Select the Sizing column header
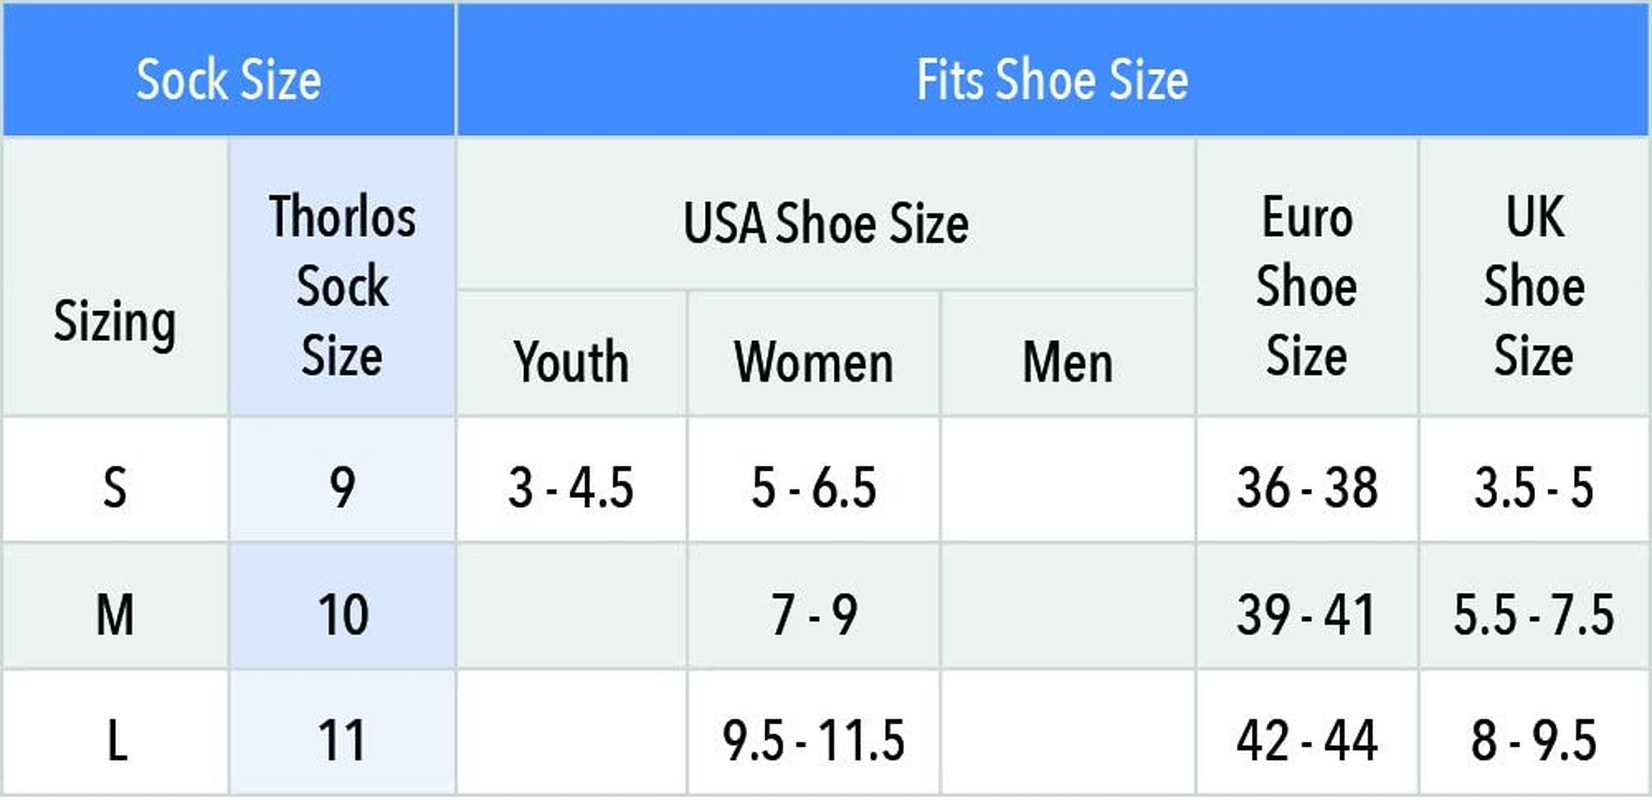 pos(115,322)
